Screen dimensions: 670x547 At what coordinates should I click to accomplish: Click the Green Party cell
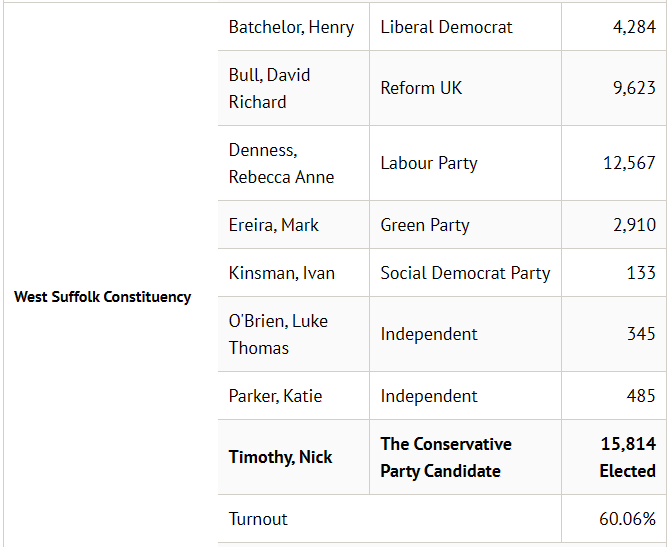point(465,225)
